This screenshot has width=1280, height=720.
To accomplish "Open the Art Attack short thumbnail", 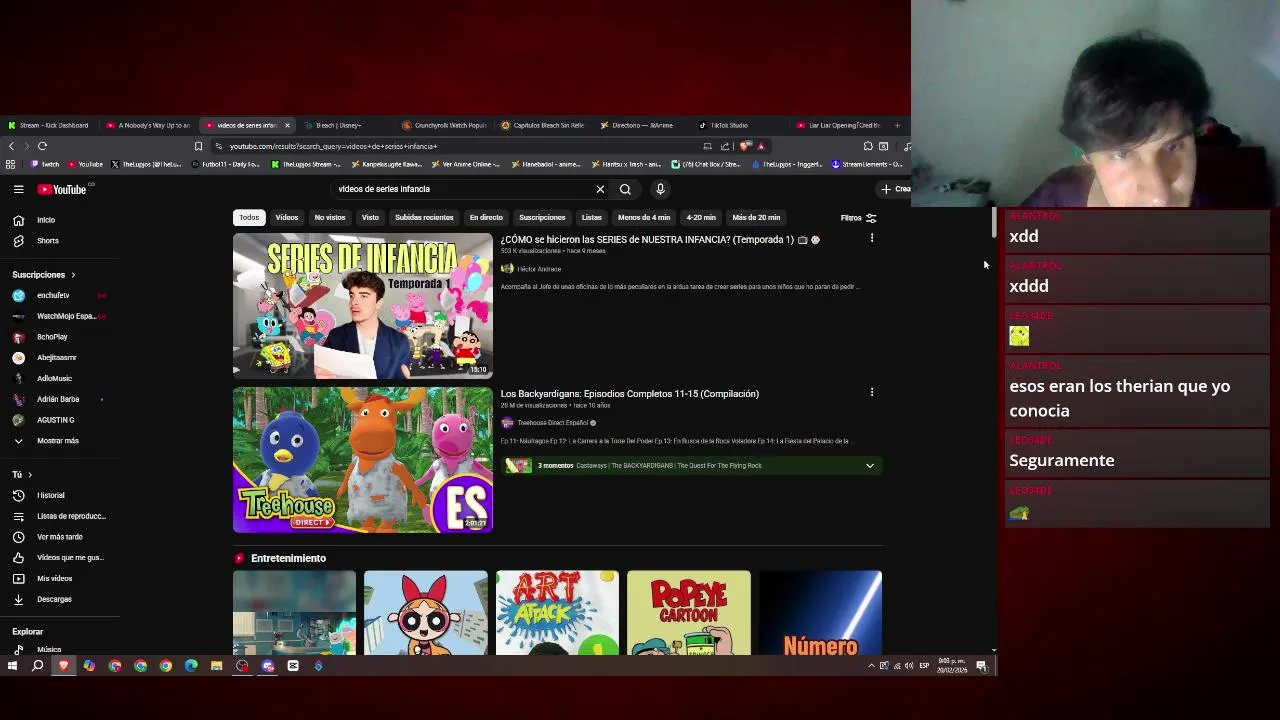I will tap(557, 613).
